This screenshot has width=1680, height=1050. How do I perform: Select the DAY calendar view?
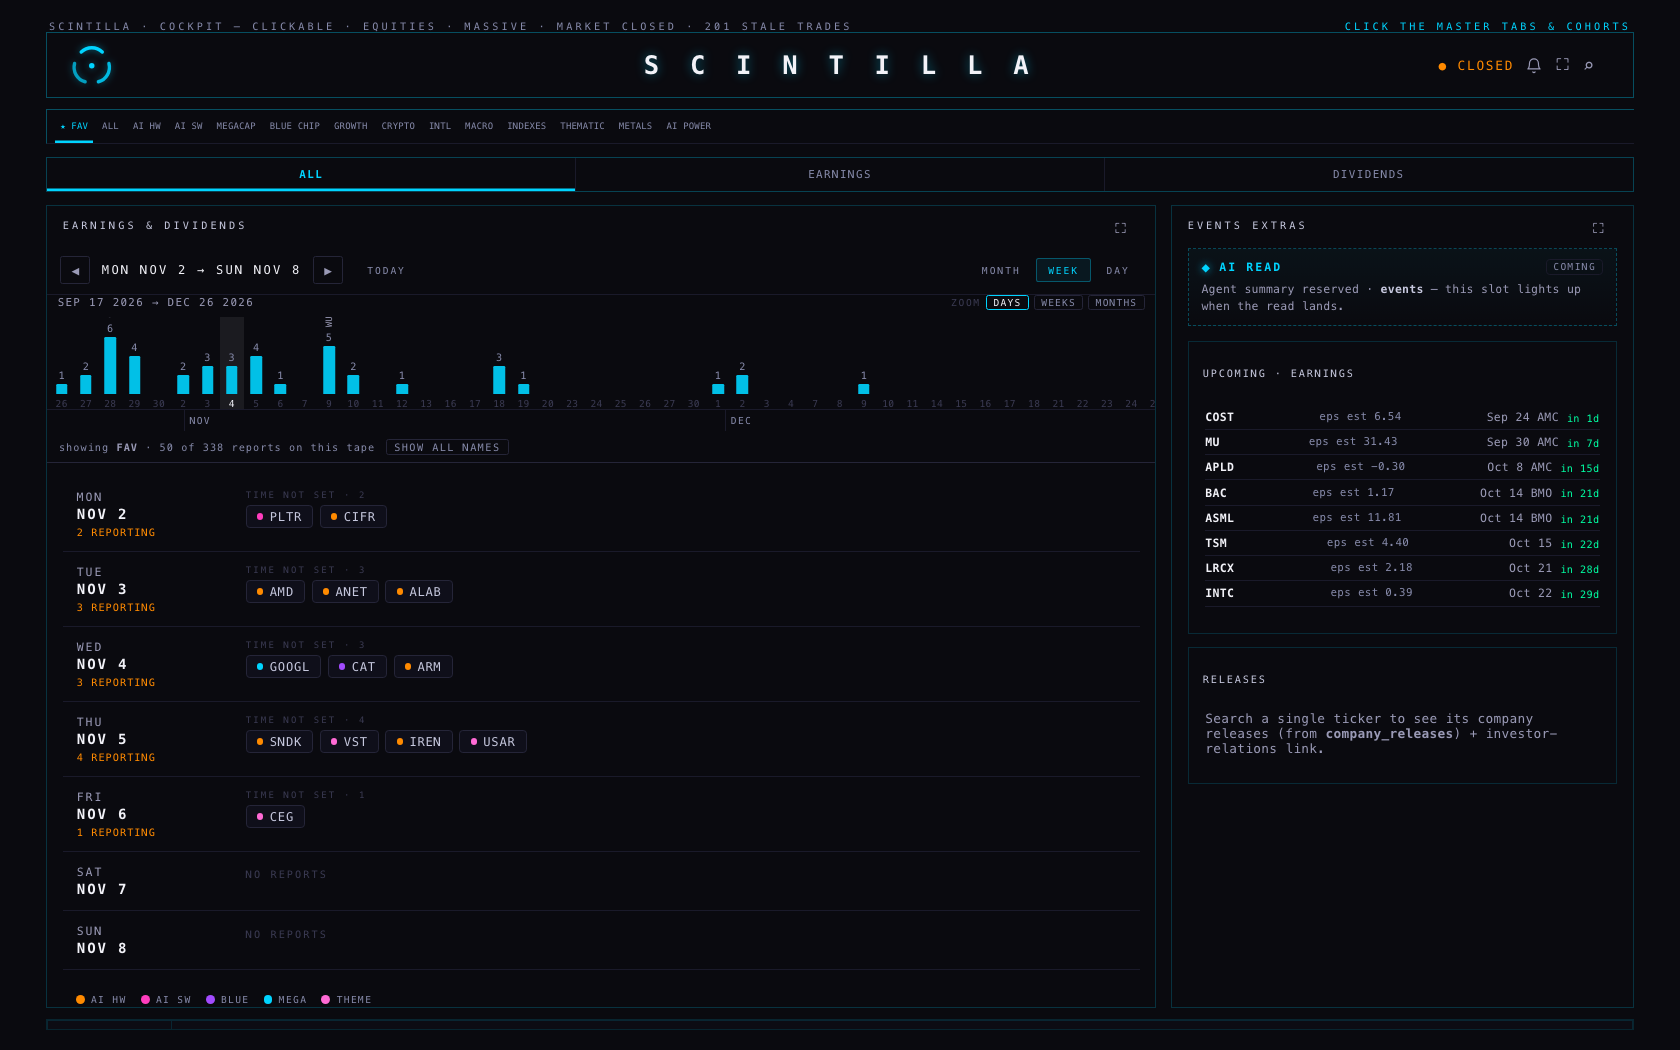click(x=1118, y=271)
